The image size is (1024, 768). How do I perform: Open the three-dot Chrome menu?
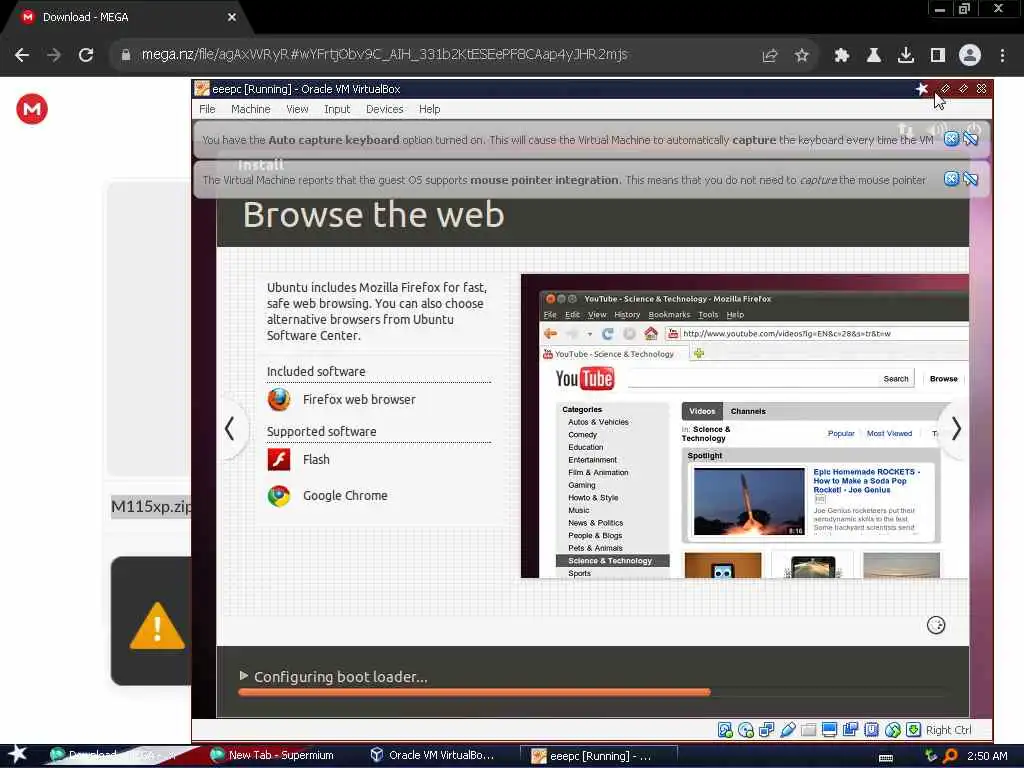1002,56
